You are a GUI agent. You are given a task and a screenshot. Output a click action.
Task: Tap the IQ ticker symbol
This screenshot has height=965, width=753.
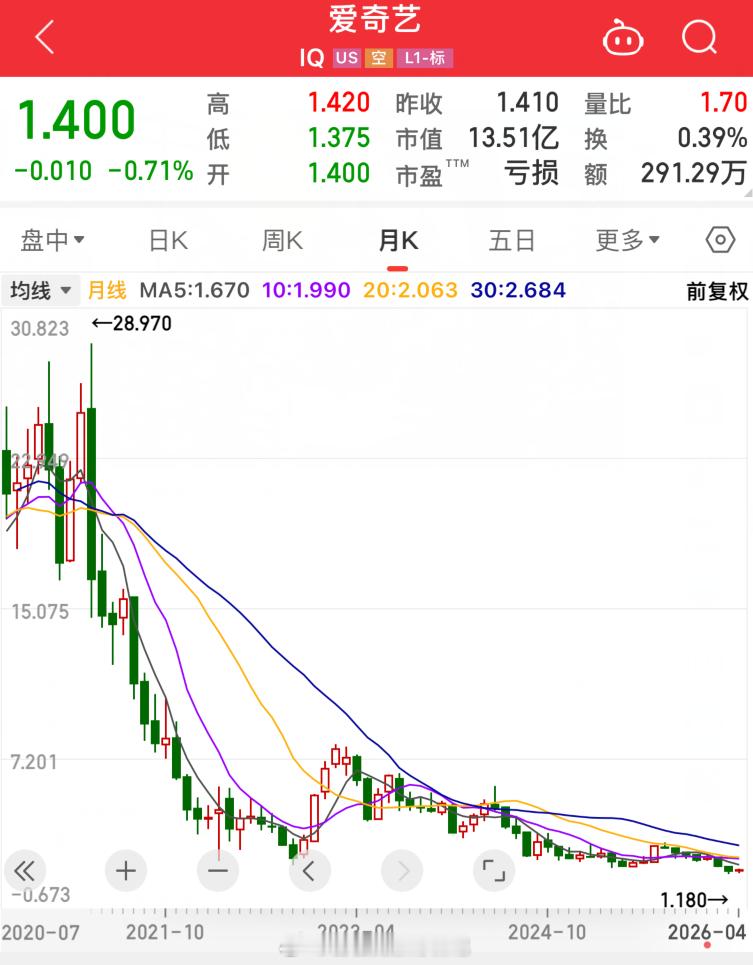tap(312, 58)
